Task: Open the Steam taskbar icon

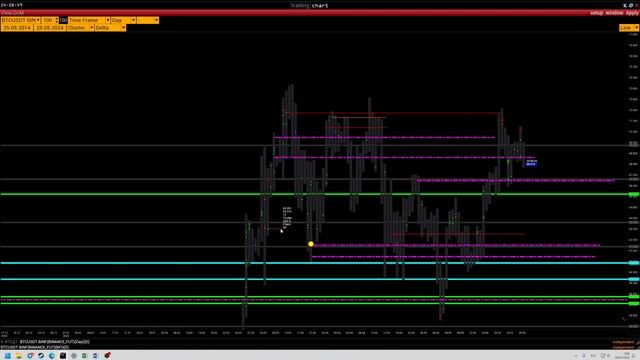Action: click(x=41, y=356)
